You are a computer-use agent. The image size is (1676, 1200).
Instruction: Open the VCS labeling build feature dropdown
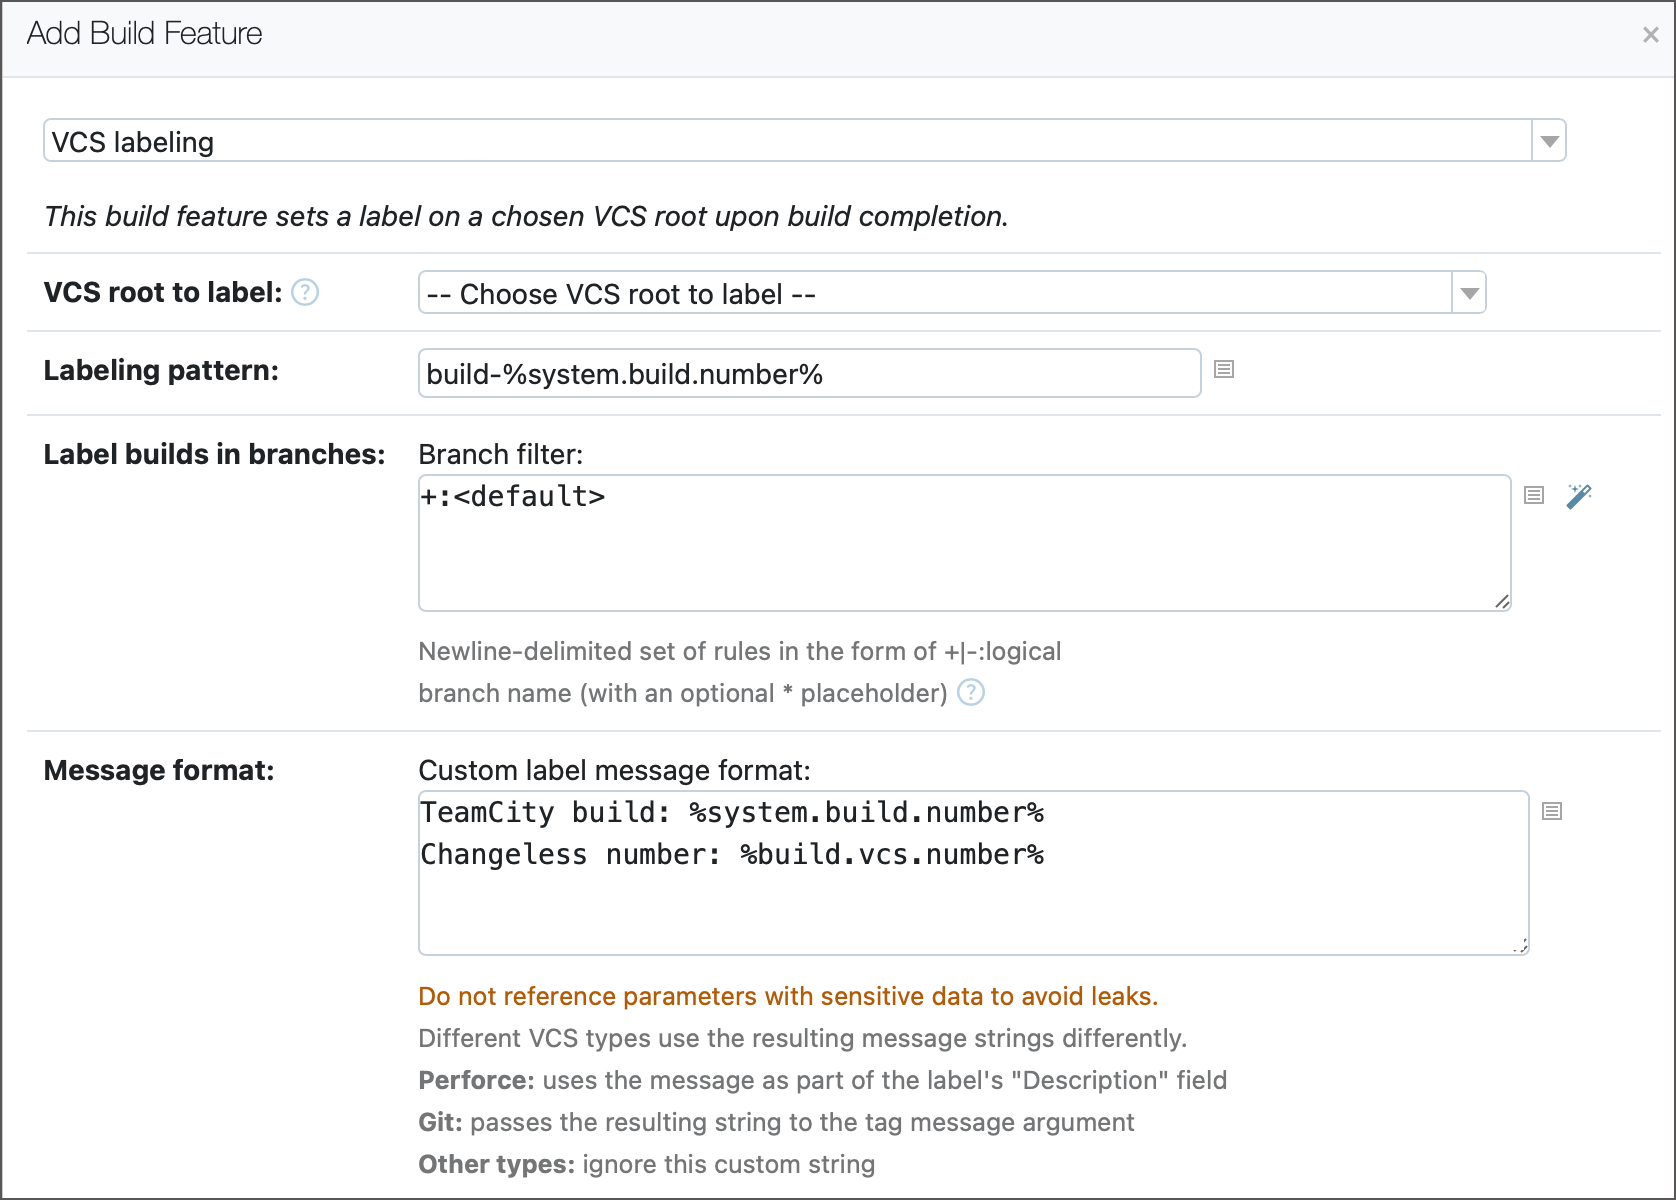pos(1548,141)
